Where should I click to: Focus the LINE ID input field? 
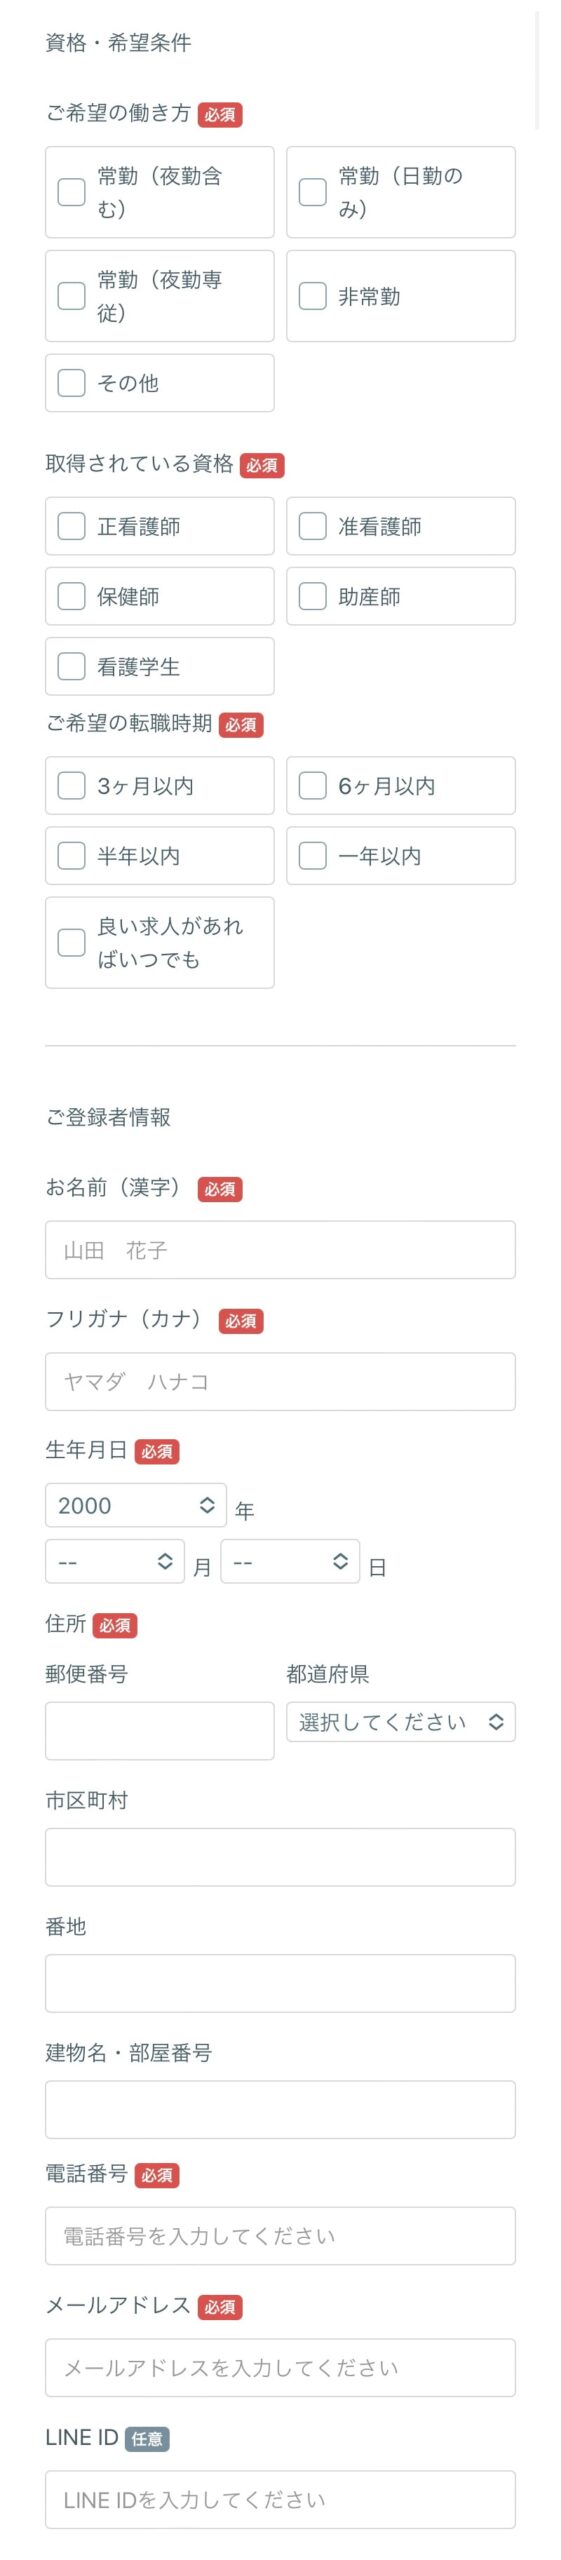tap(280, 2500)
